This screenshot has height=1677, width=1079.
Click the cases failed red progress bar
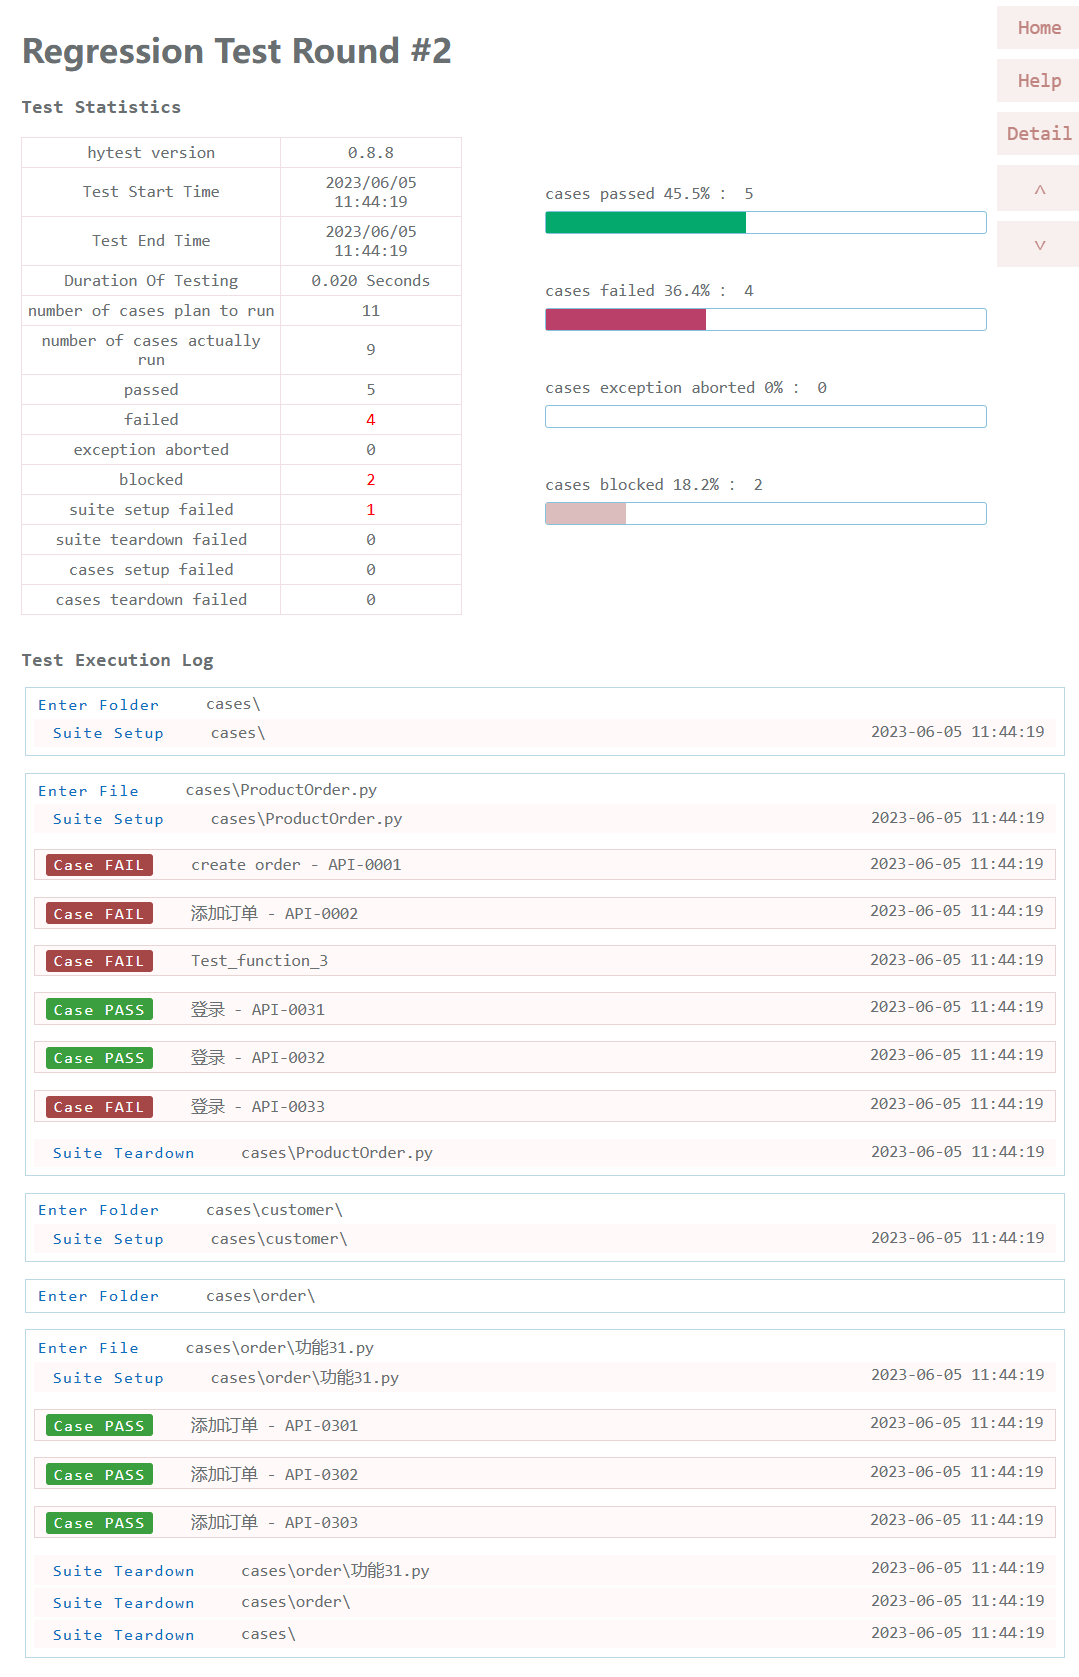coord(766,320)
